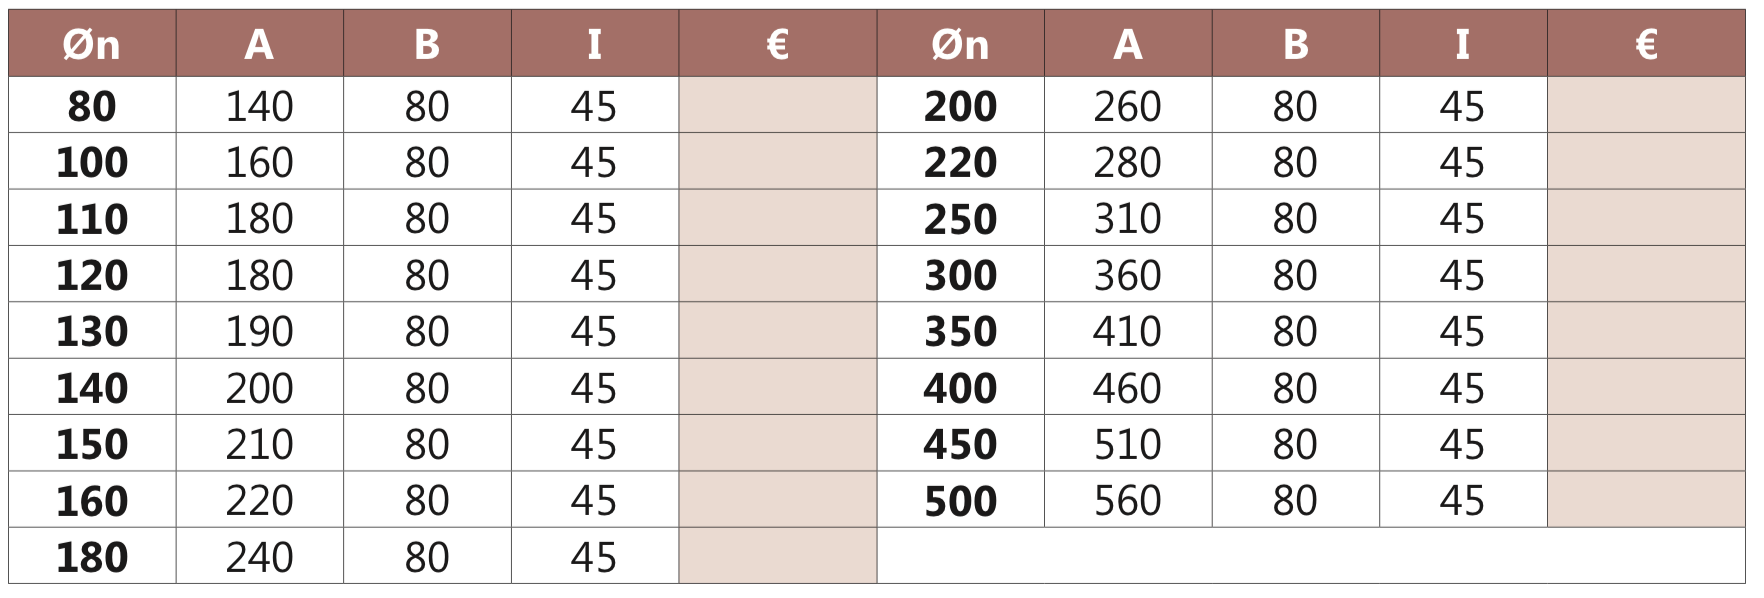Select the Øn 500 row label
1764x598 pixels.
click(960, 500)
